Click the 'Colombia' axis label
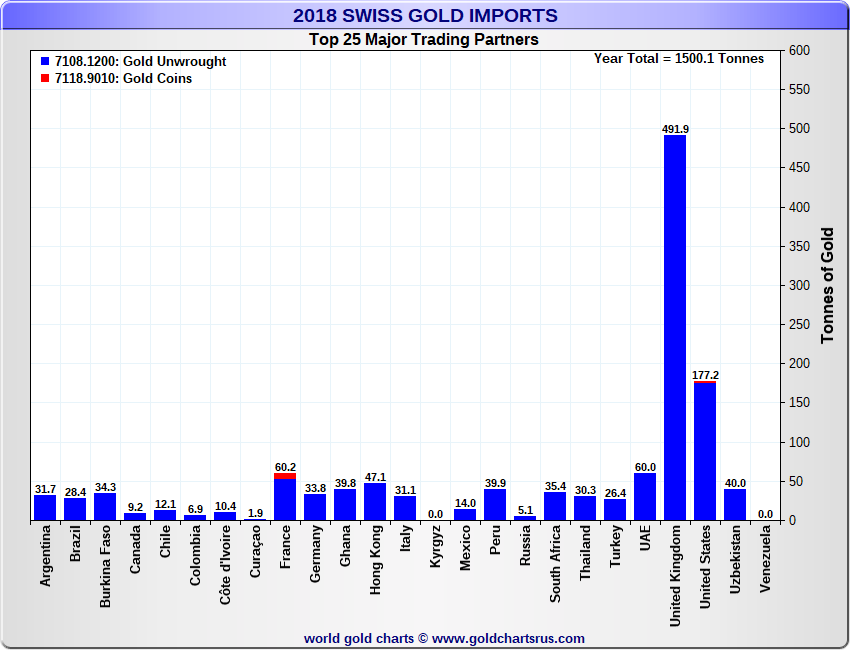This screenshot has width=850, height=650. 195,555
